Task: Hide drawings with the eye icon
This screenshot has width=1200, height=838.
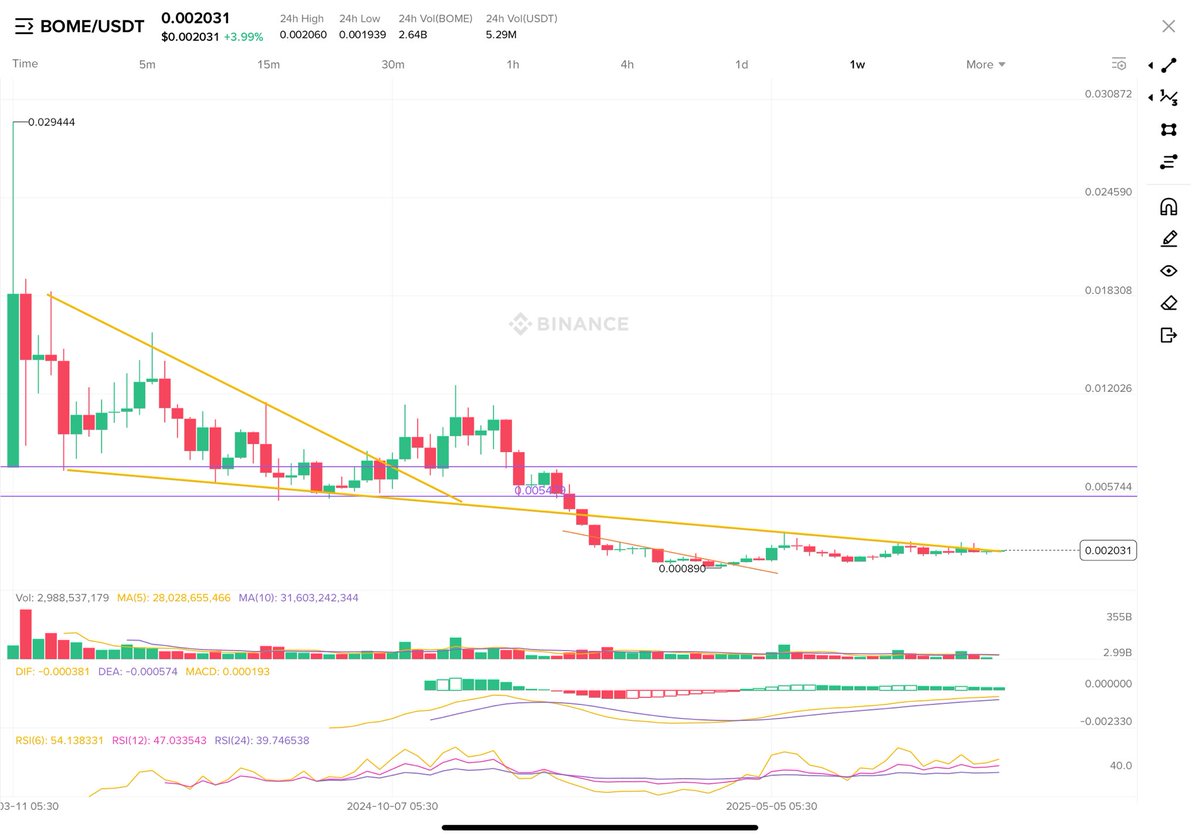Action: pos(1168,271)
